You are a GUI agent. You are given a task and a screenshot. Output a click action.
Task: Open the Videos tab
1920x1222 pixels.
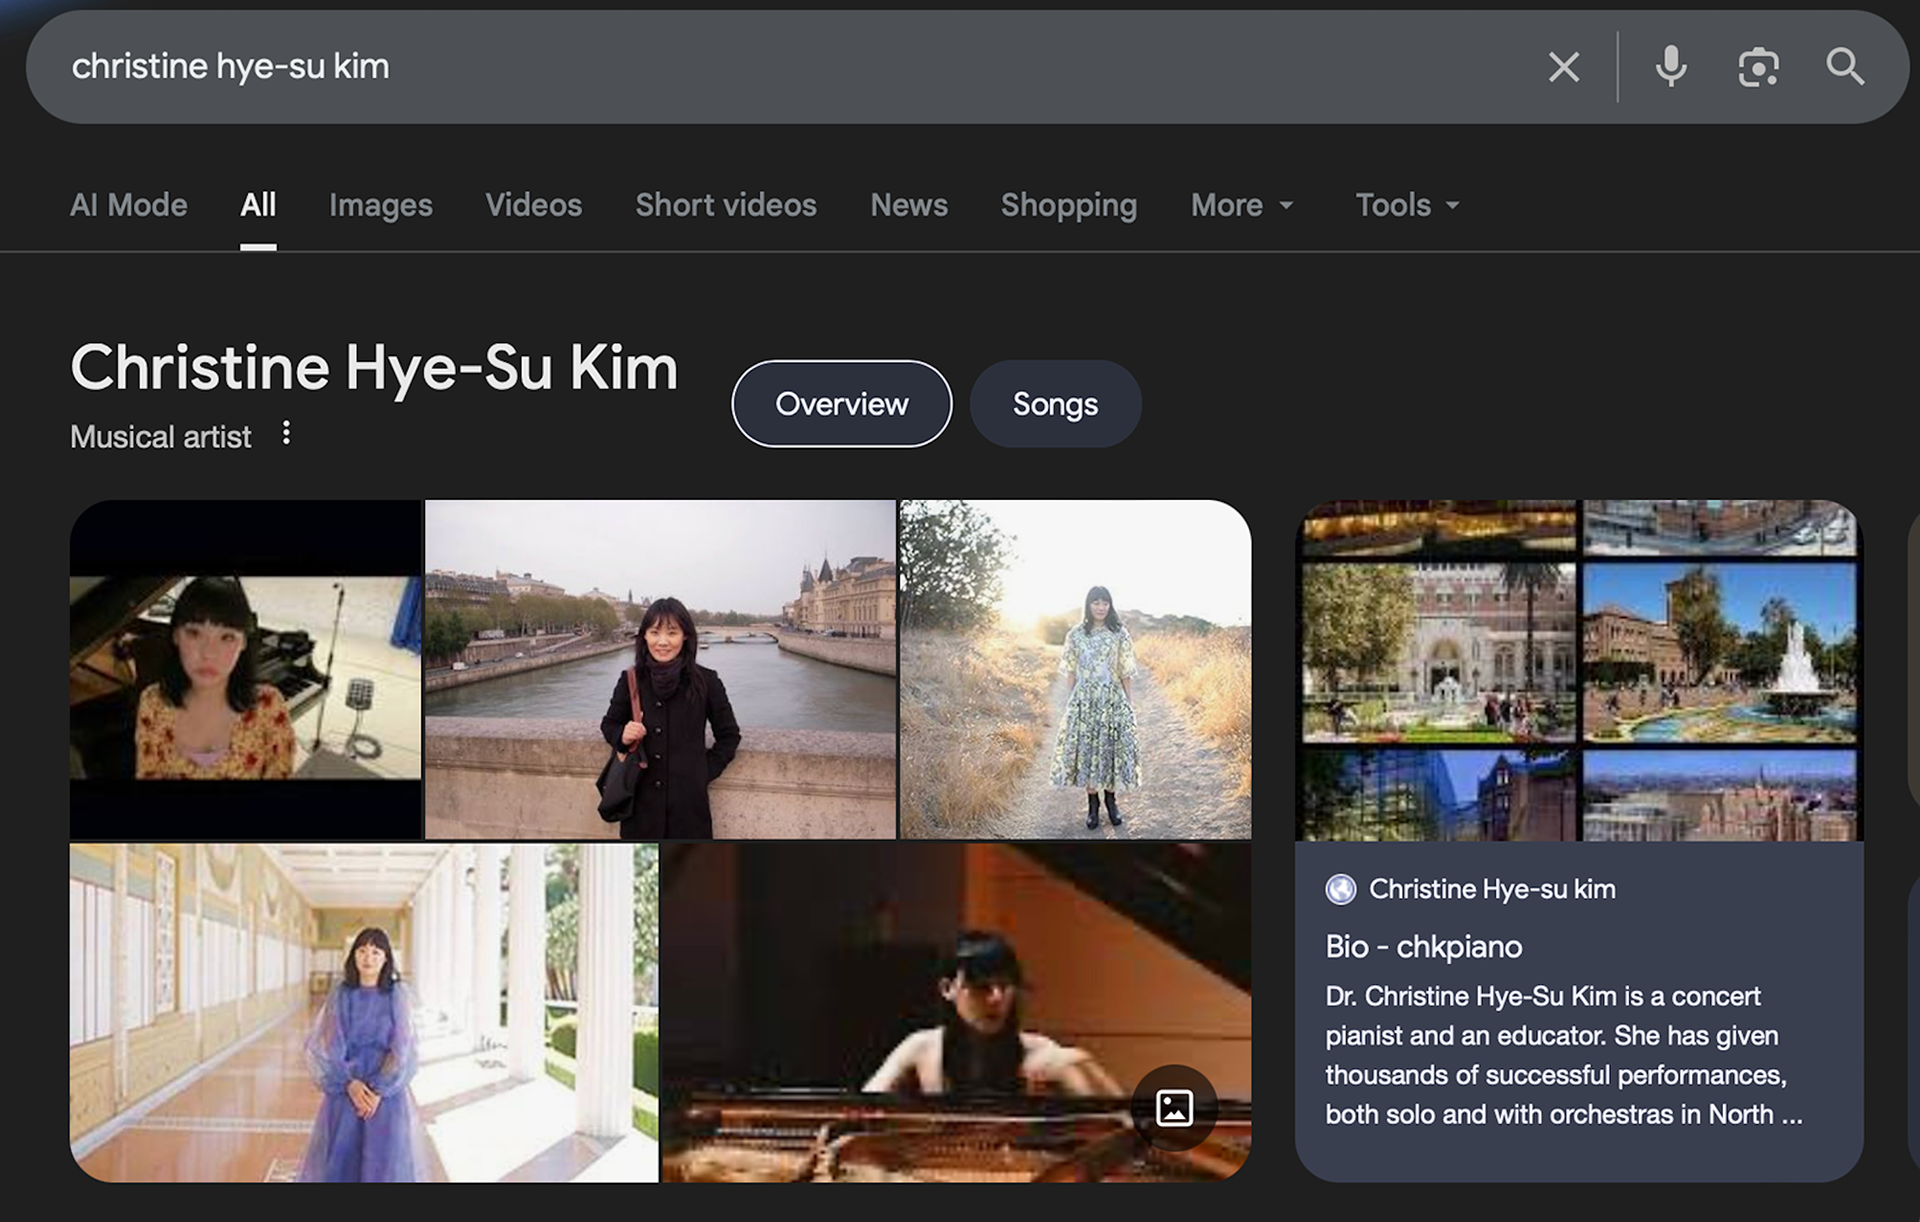[x=533, y=205]
